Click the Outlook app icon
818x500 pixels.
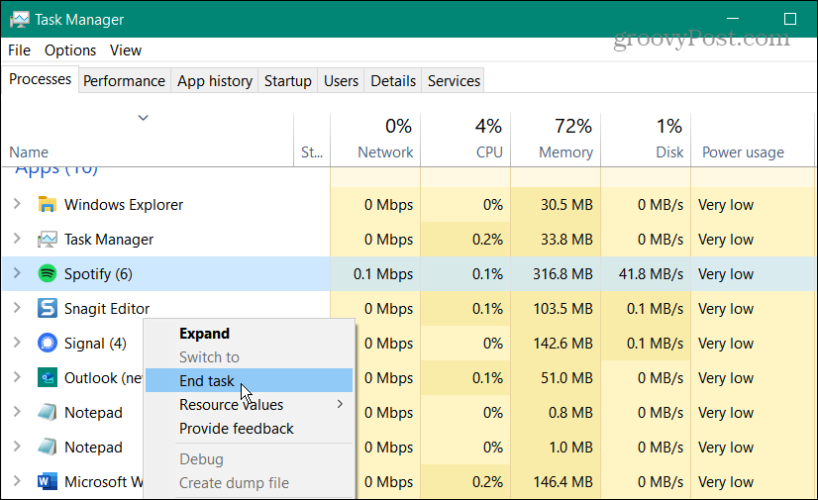tap(47, 378)
